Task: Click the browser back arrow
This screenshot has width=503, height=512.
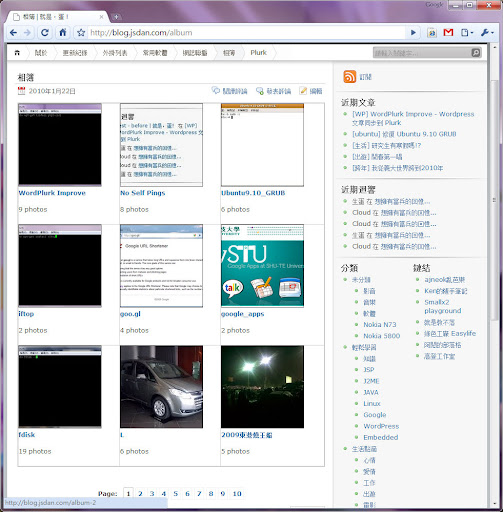Action: click(13, 33)
